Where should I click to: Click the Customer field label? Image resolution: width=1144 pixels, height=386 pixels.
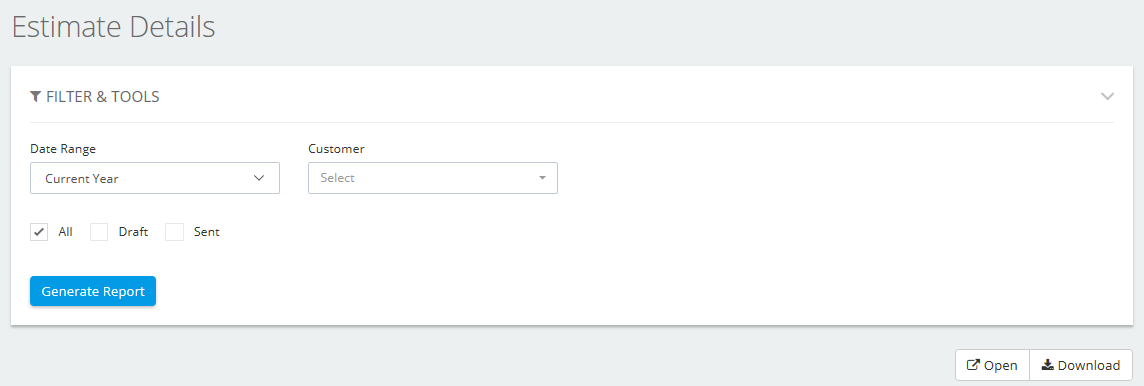[336, 149]
